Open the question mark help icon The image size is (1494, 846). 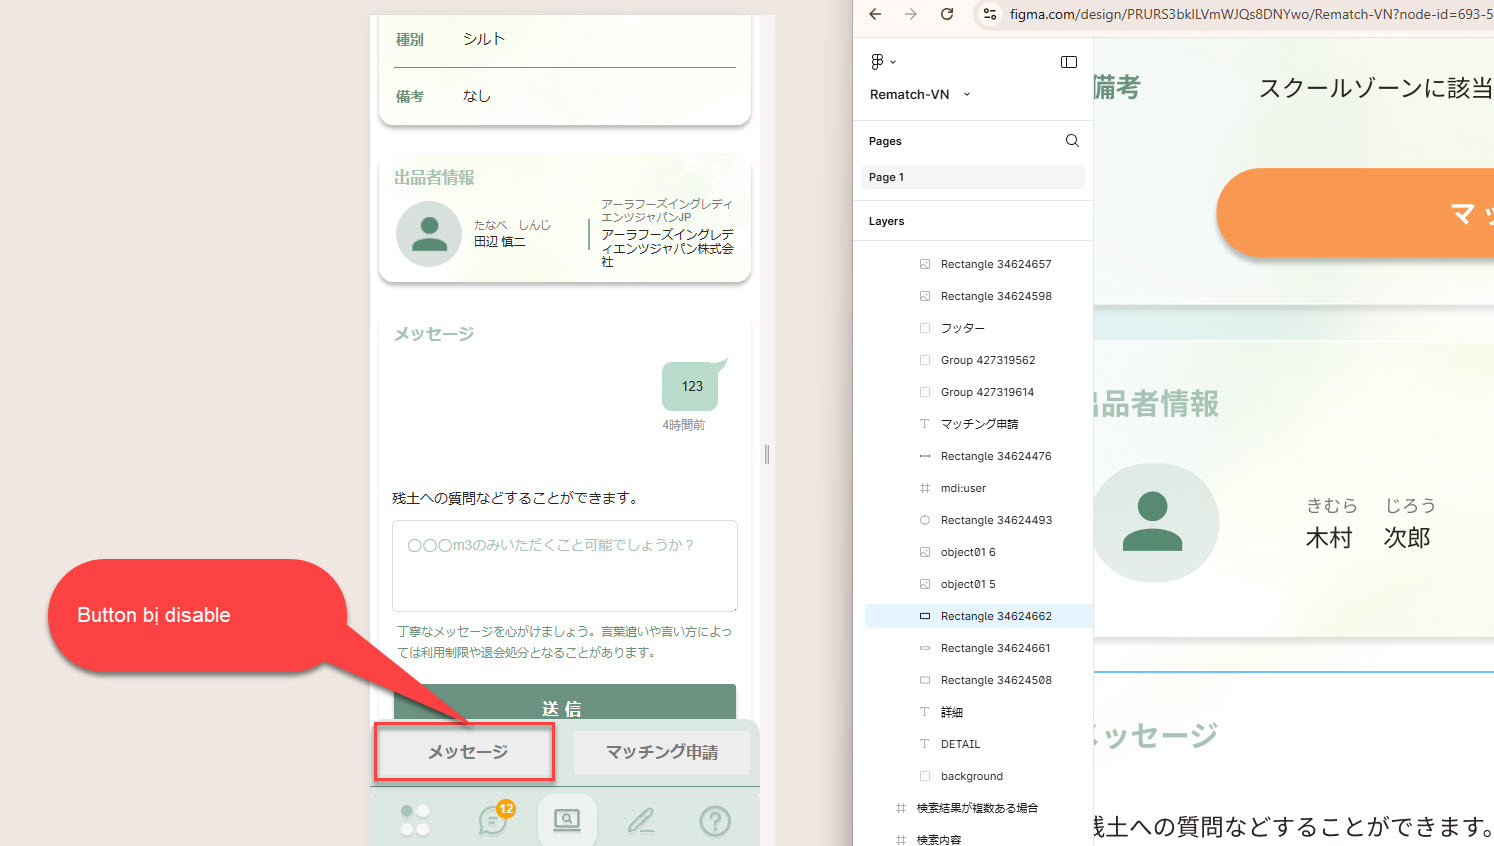715,820
